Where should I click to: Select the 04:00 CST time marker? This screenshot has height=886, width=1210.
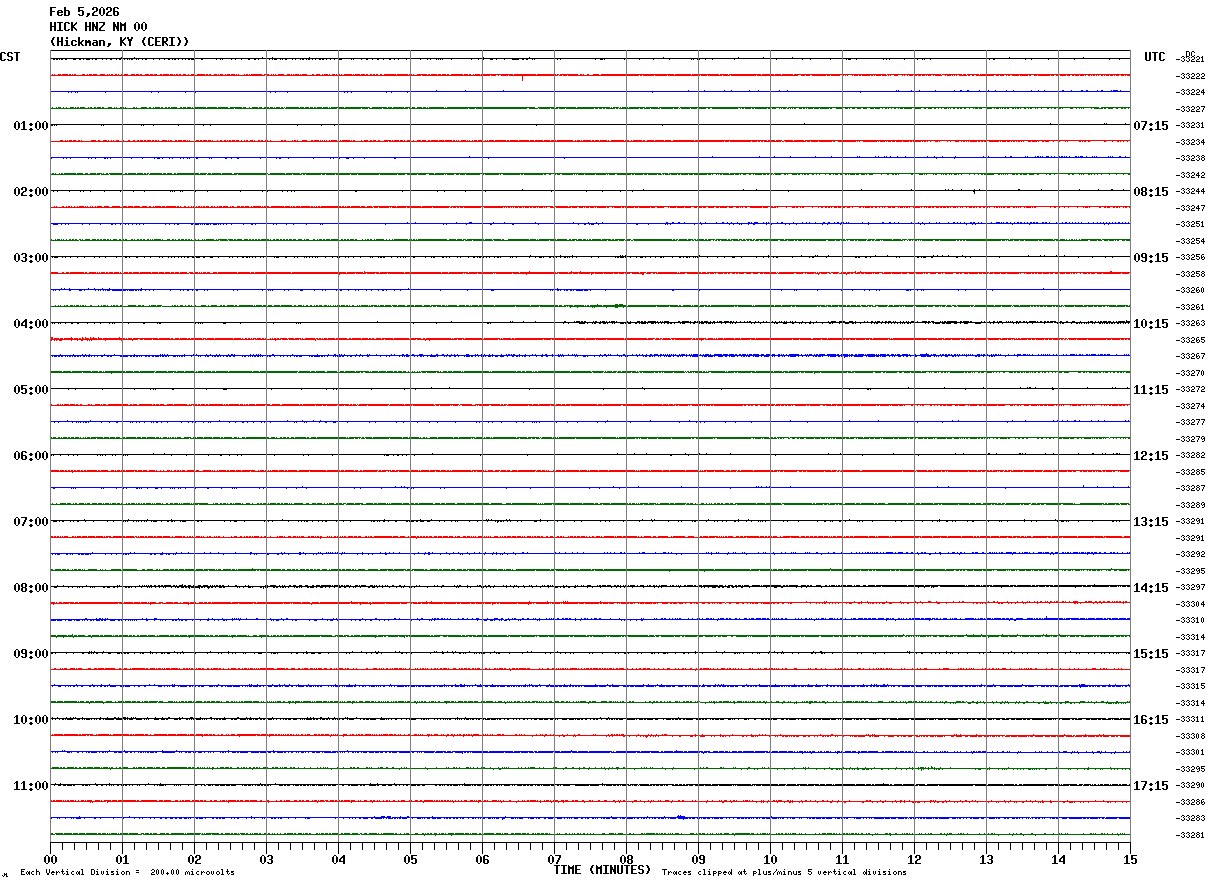(x=30, y=324)
